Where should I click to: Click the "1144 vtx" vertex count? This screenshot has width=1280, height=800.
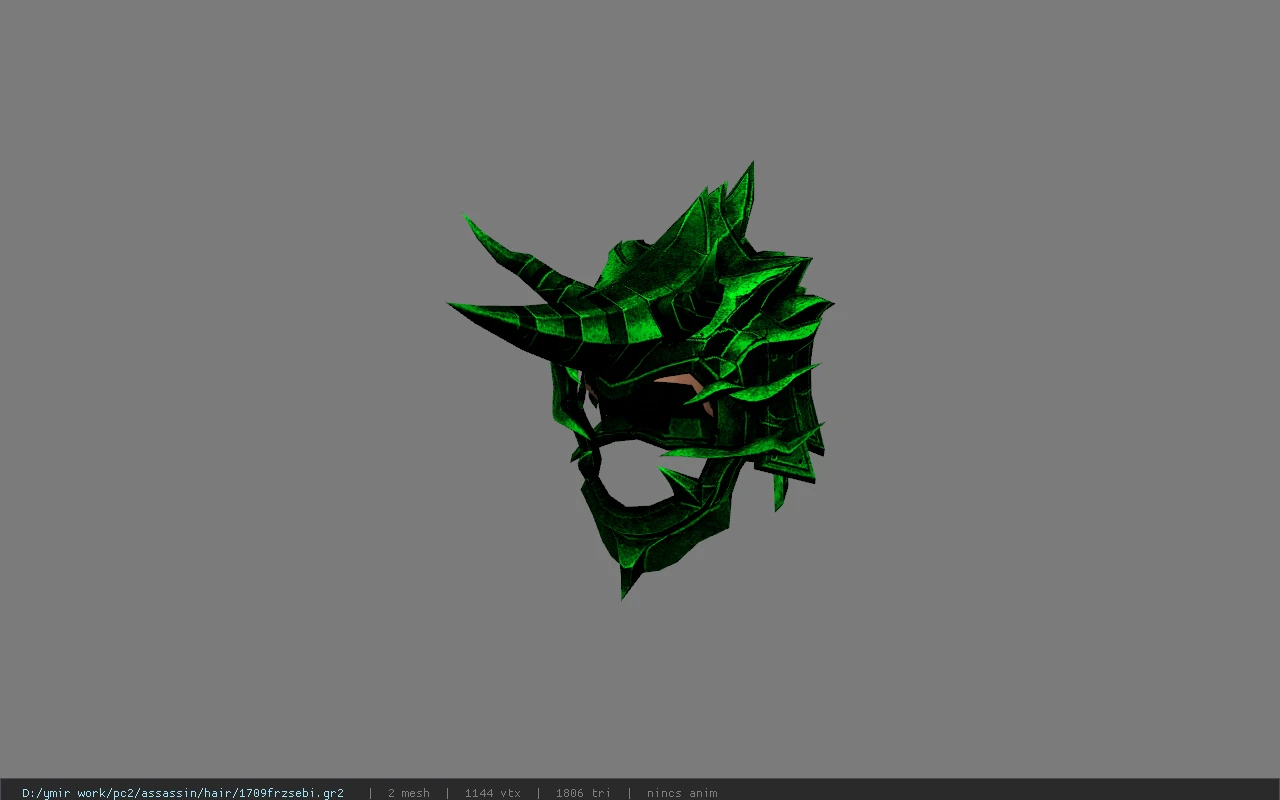(x=492, y=793)
